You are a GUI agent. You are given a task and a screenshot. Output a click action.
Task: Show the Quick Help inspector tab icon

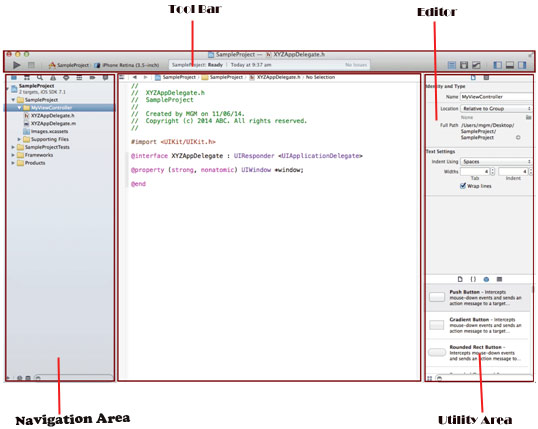[x=486, y=78]
